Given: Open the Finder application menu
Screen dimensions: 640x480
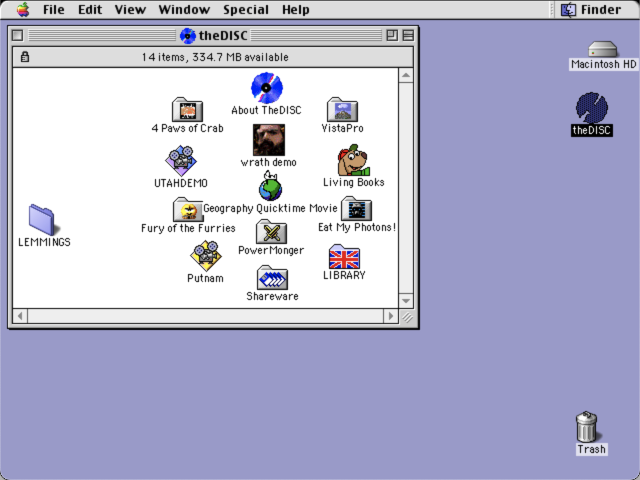Looking at the screenshot, I should coord(591,9).
